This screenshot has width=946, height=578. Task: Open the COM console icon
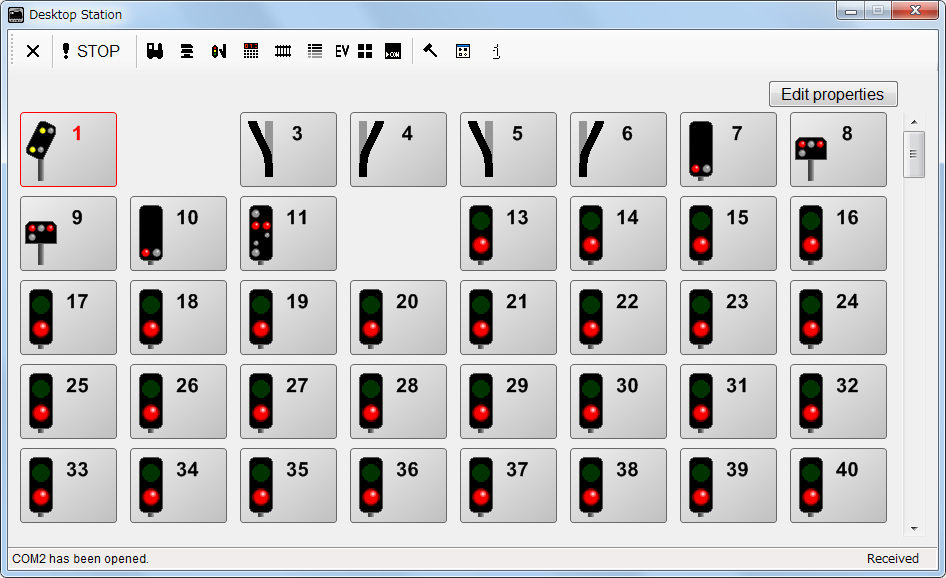click(x=393, y=51)
